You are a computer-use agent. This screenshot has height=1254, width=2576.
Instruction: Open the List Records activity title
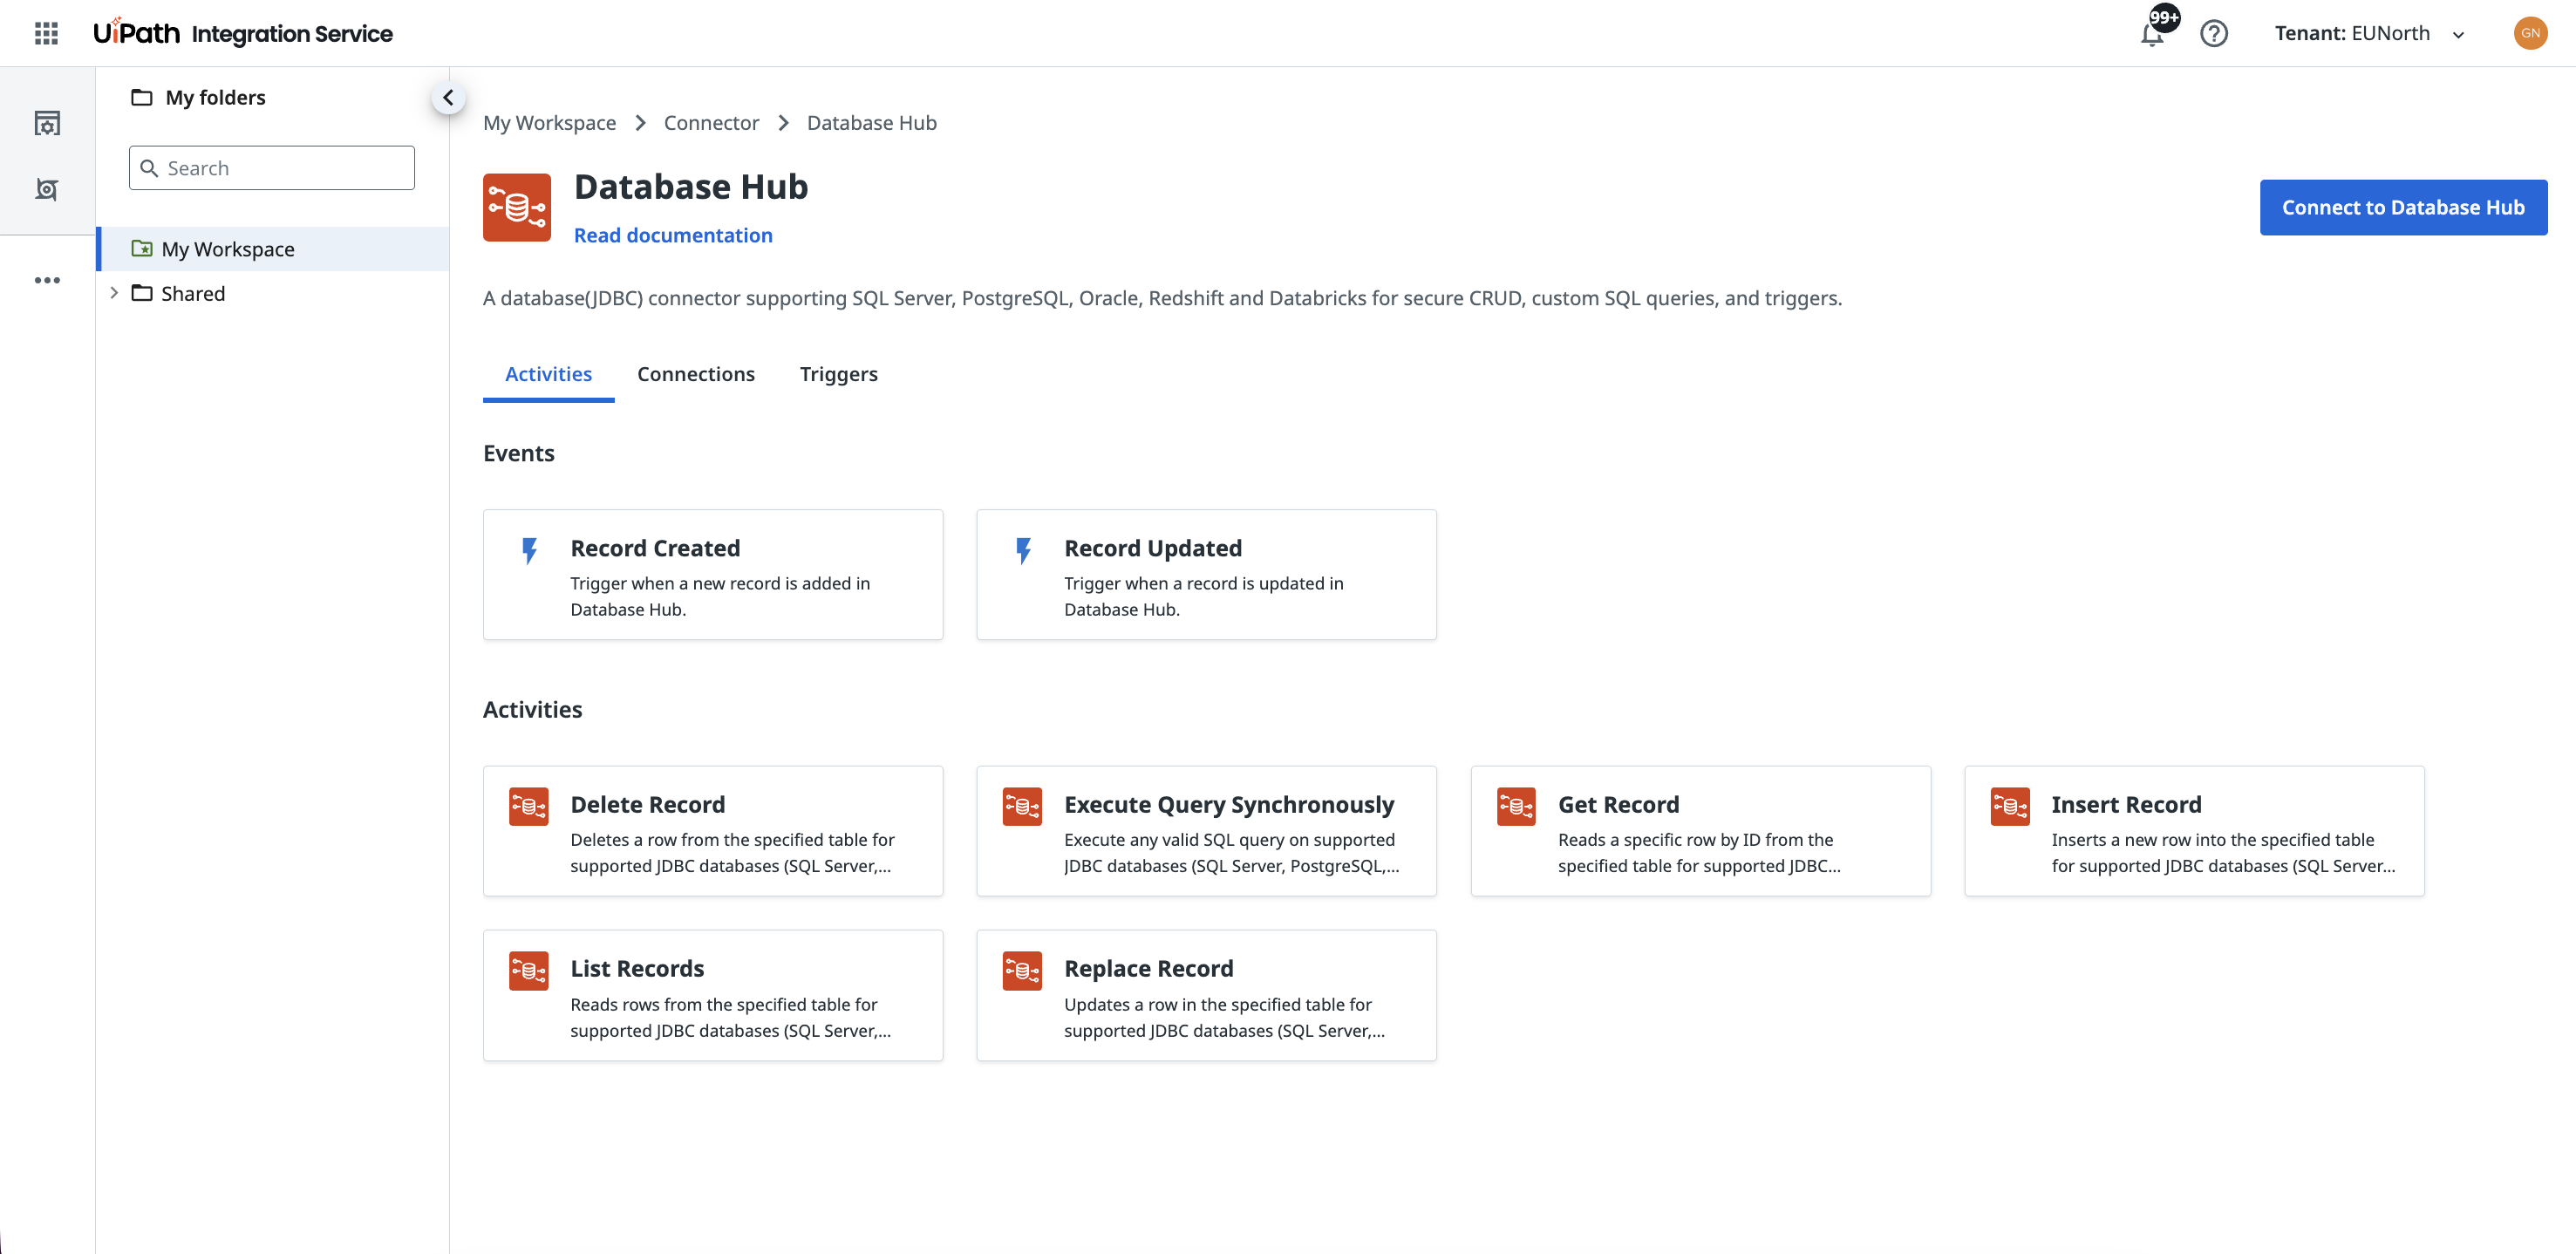point(637,968)
